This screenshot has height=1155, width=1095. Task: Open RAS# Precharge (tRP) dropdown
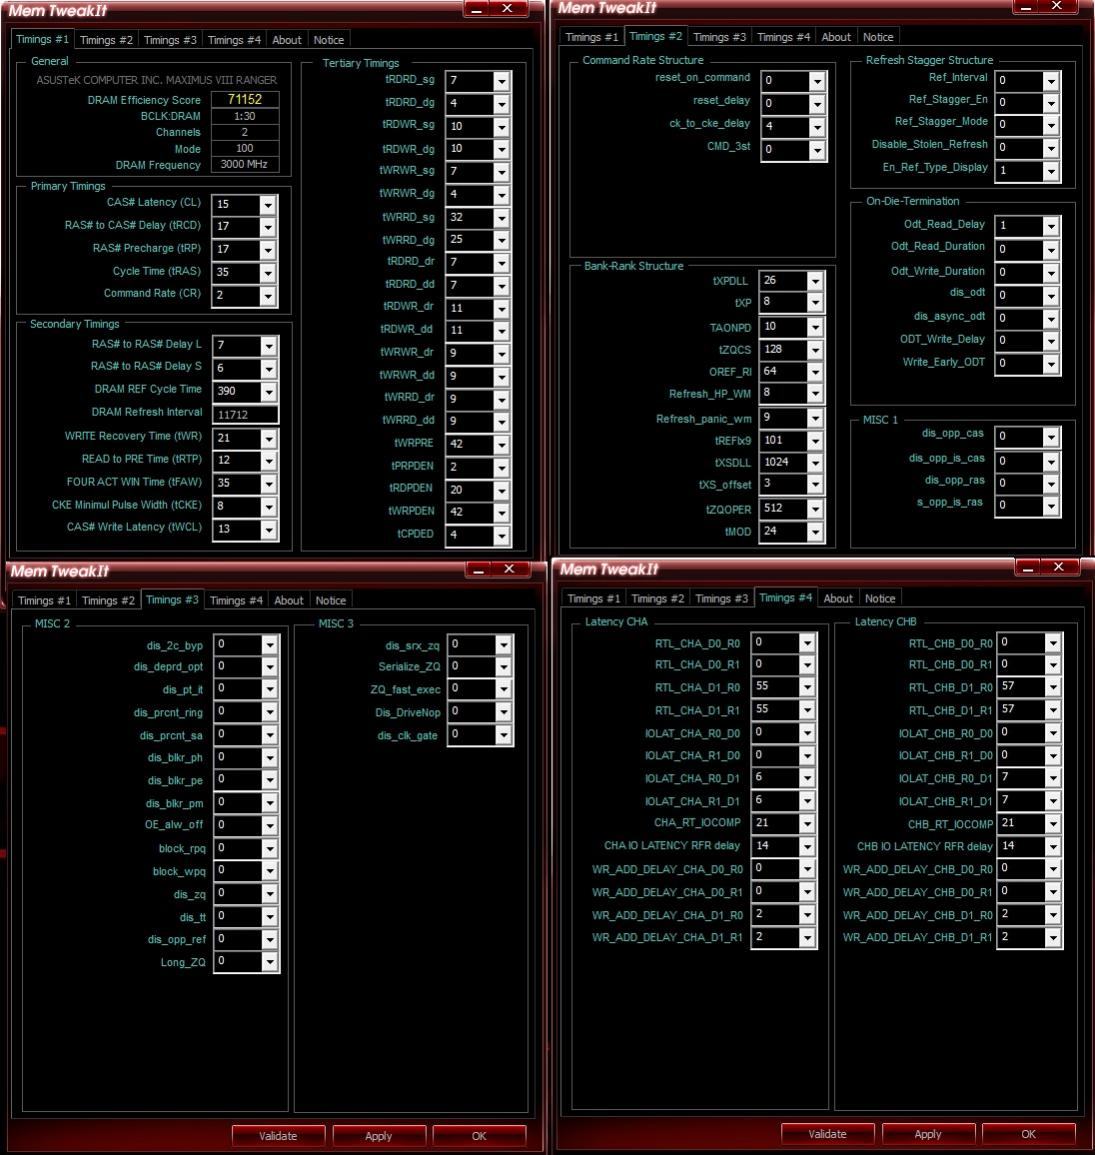268,250
